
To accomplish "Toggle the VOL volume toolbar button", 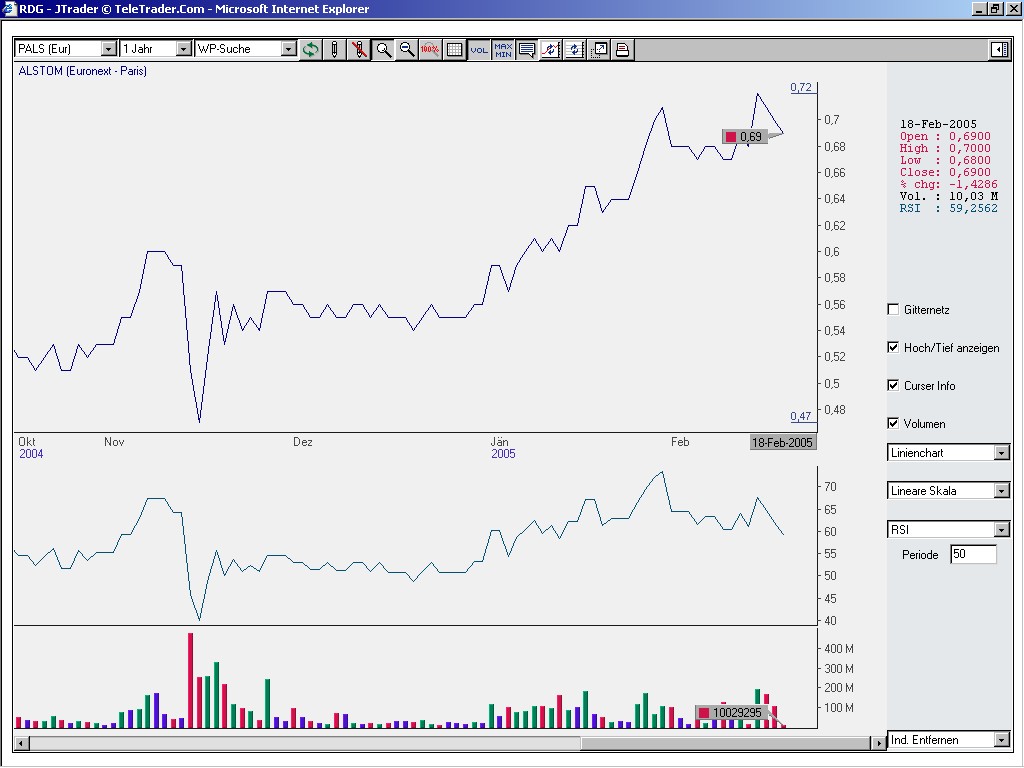I will tap(479, 49).
